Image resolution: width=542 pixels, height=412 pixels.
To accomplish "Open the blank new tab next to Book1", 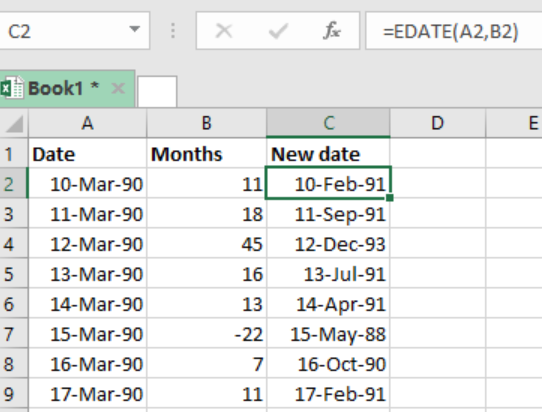I will (157, 92).
